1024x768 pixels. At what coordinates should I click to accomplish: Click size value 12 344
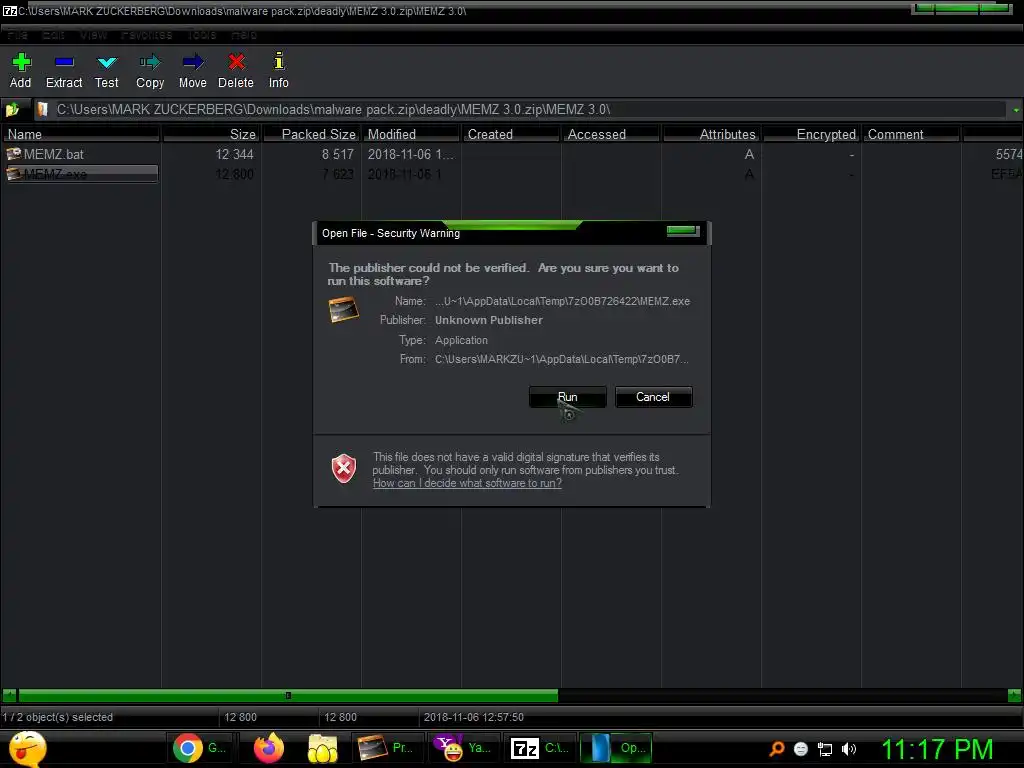coord(234,154)
